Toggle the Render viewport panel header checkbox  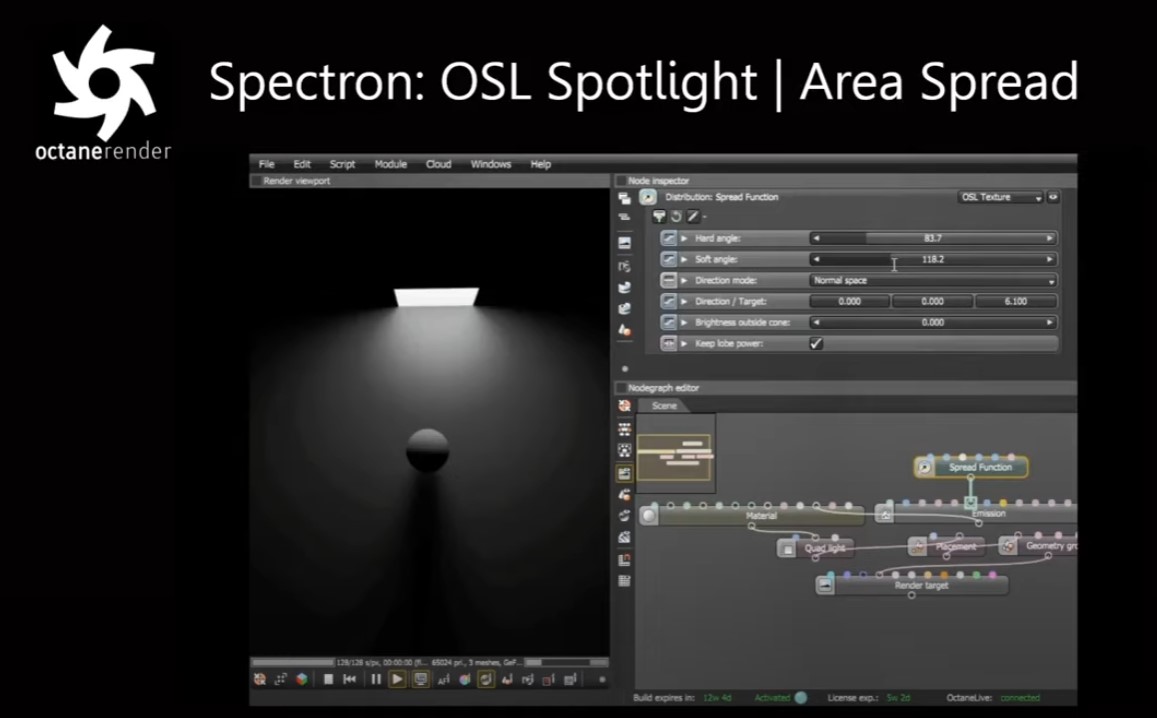pos(257,181)
